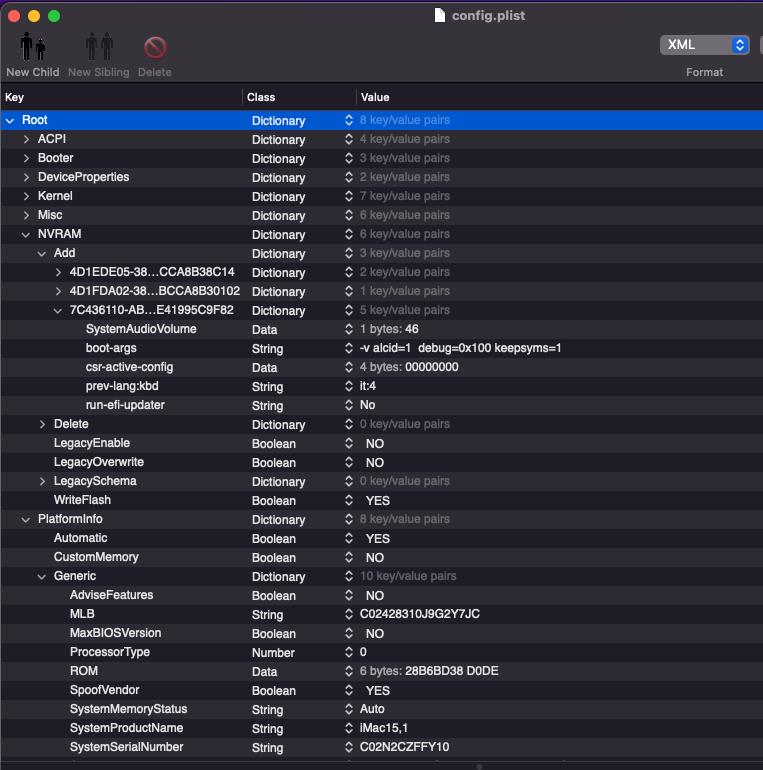Viewport: 763px width, 770px height.
Task: Click the Delete toolbar icon
Action: pos(155,48)
